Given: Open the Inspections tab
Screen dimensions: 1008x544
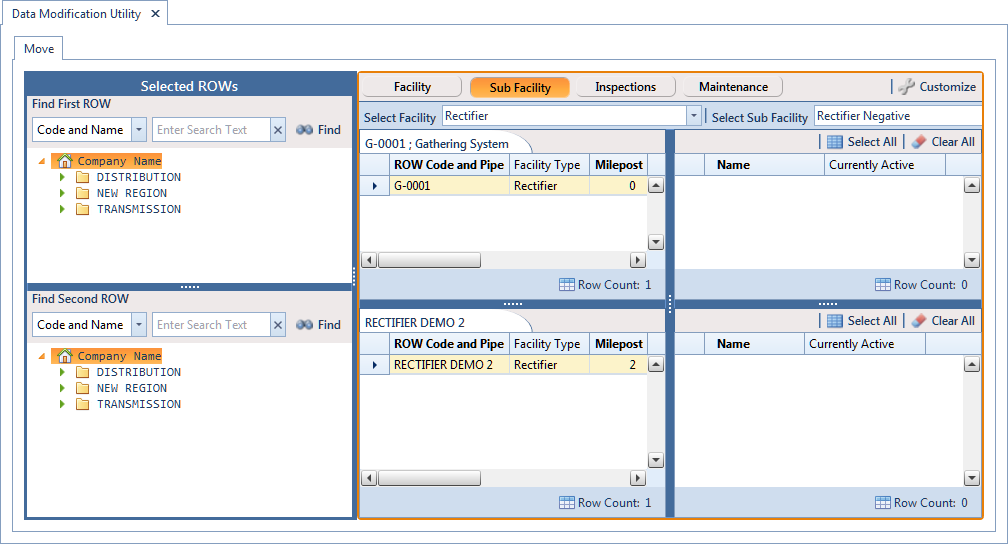Looking at the screenshot, I should 626,87.
